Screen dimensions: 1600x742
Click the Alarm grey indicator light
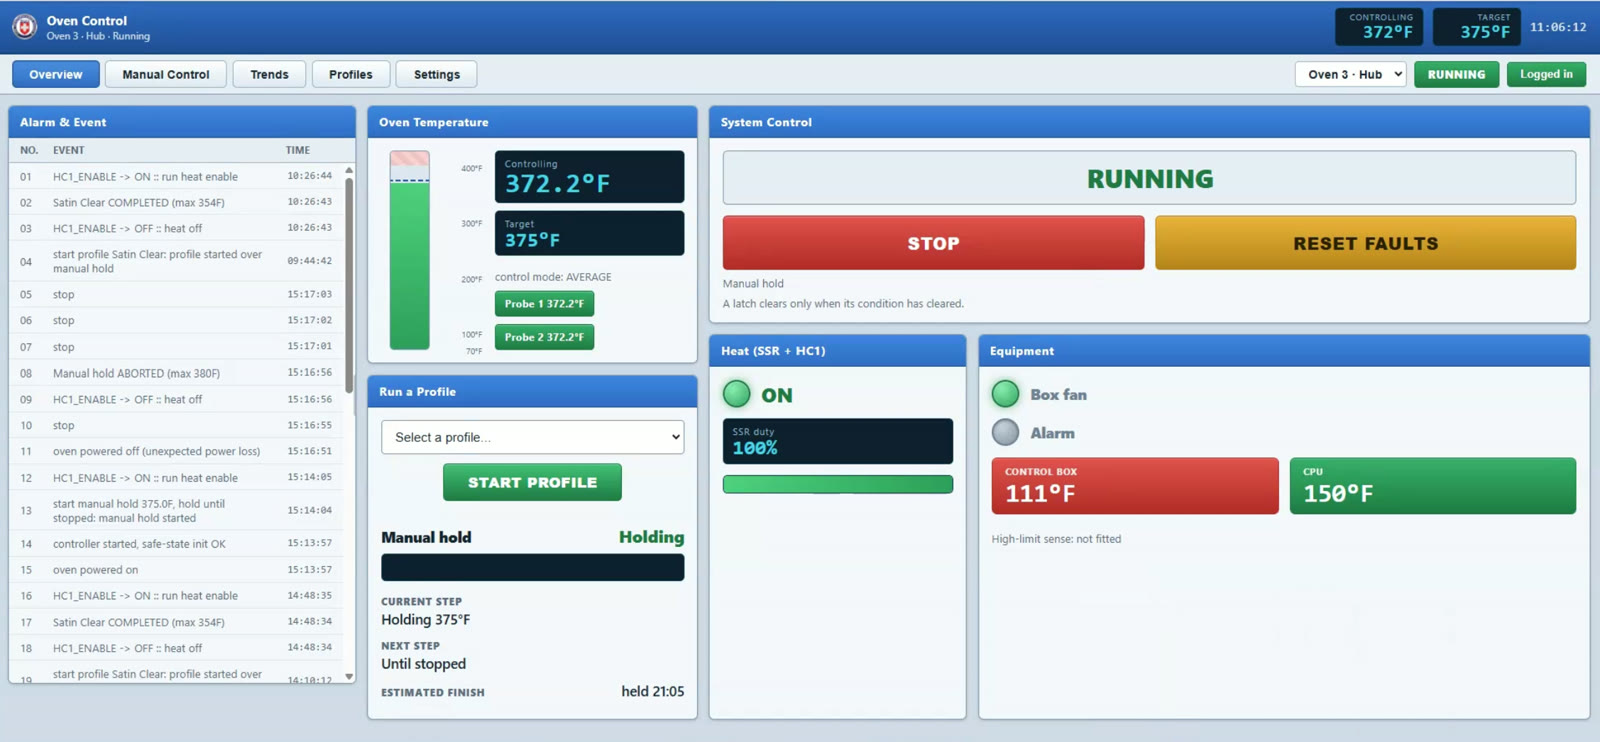coord(1005,432)
